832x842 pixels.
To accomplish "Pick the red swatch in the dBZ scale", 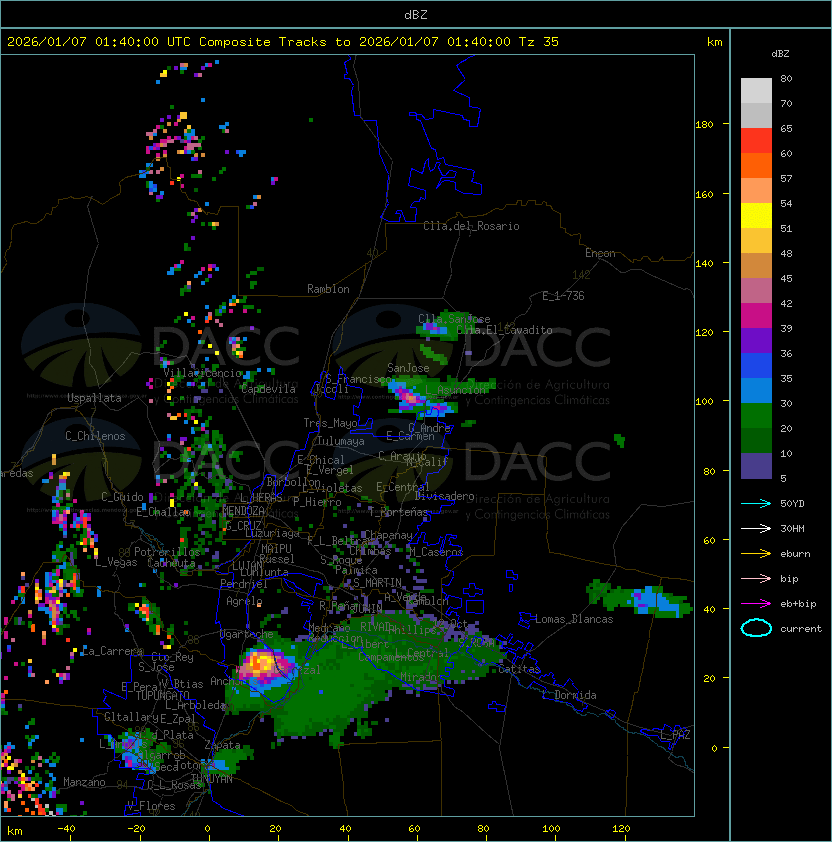I will pyautogui.click(x=756, y=141).
